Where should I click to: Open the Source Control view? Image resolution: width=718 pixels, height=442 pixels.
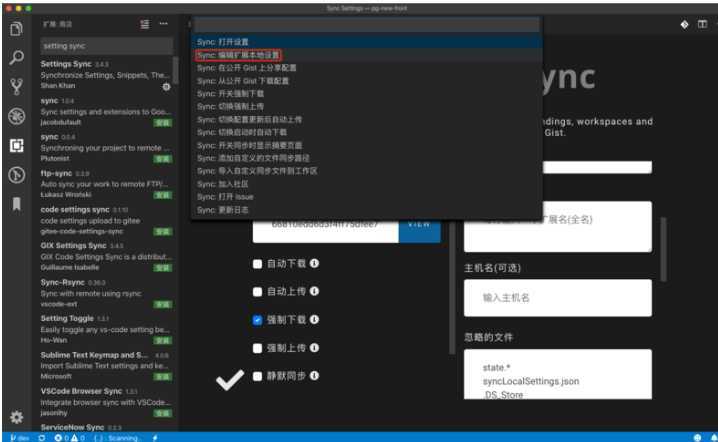pyautogui.click(x=16, y=87)
